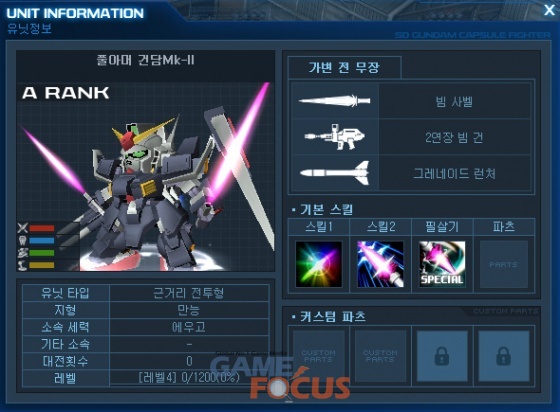
Task: Click the grenade launcher missile icon
Action: coord(335,173)
